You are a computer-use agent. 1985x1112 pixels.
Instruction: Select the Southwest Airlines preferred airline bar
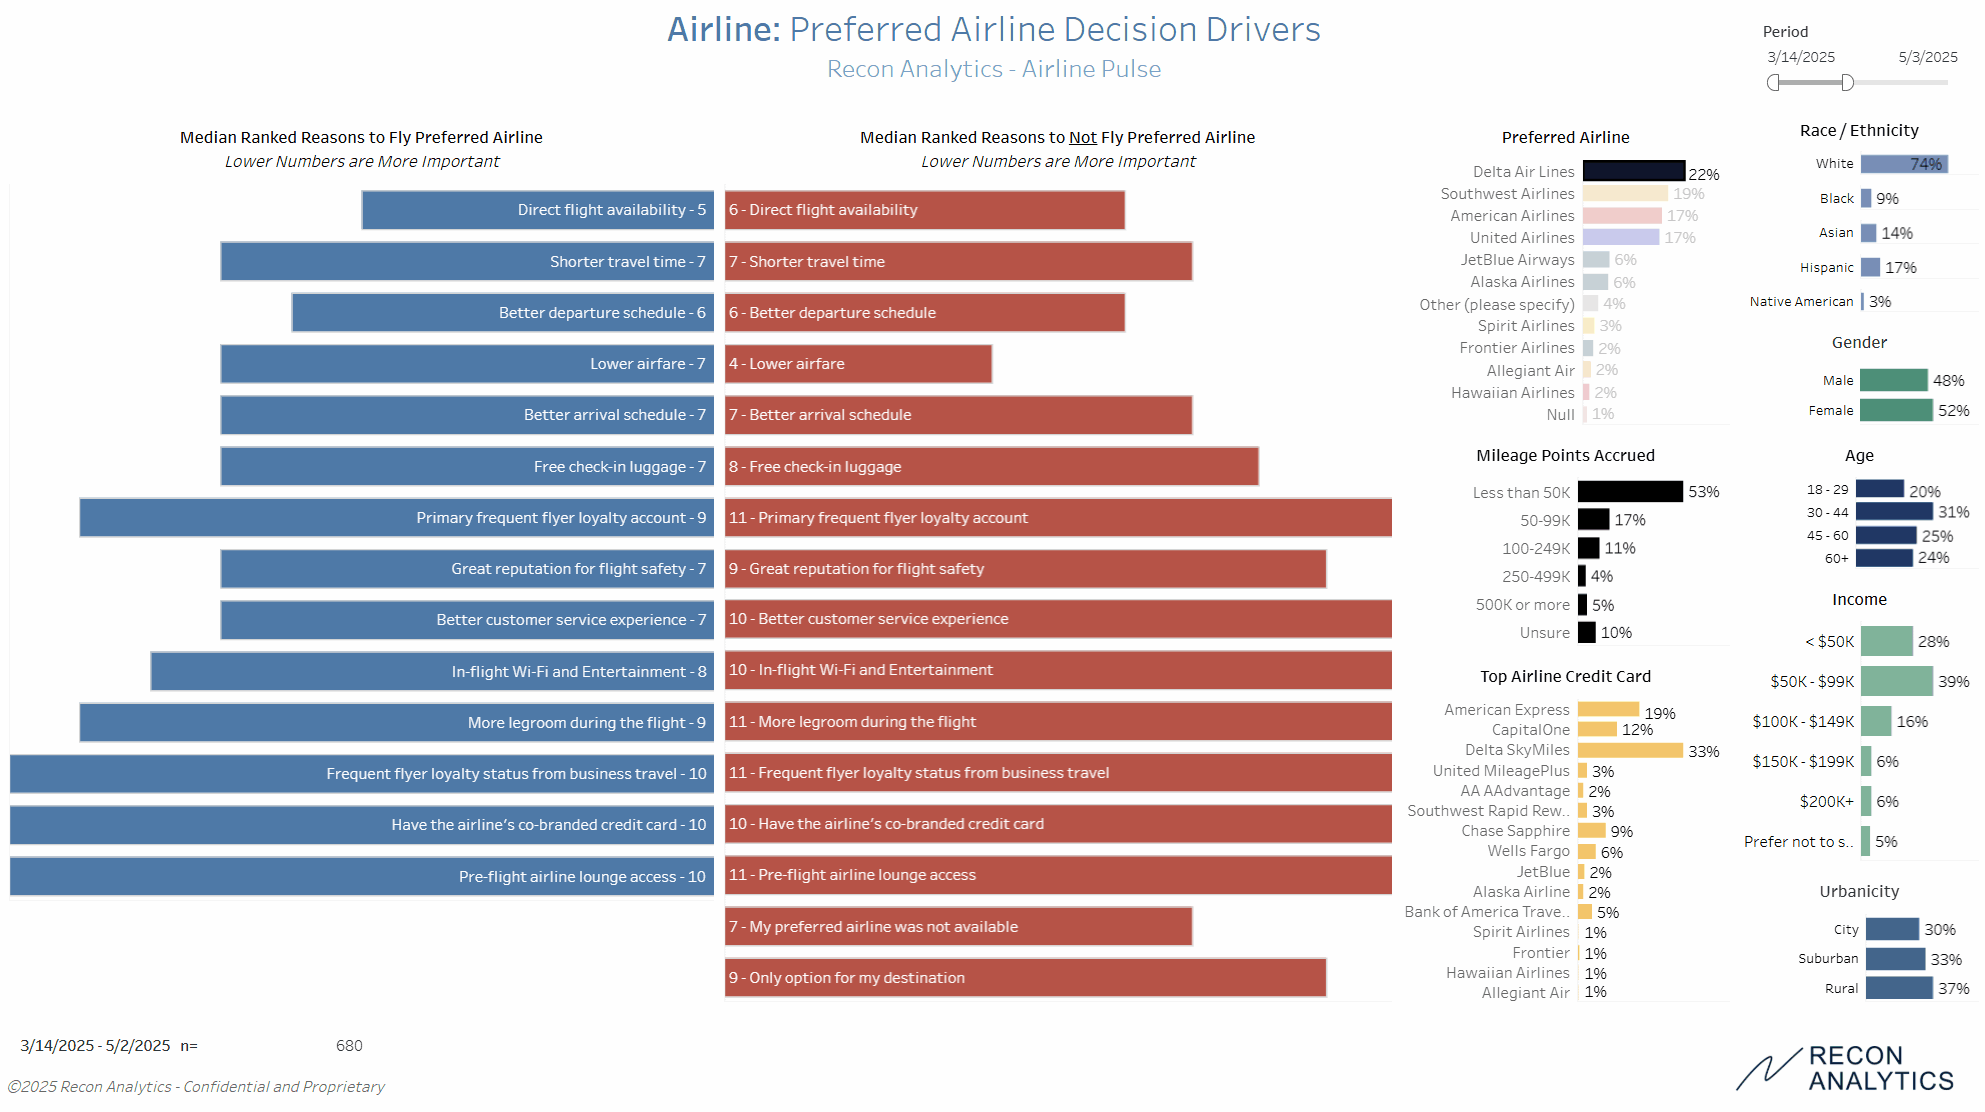(x=1624, y=194)
